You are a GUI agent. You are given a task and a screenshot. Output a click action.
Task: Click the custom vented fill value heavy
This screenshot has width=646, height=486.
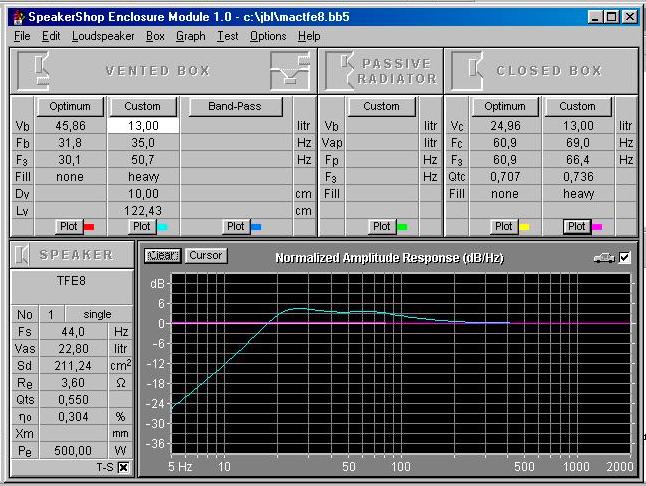(x=143, y=177)
